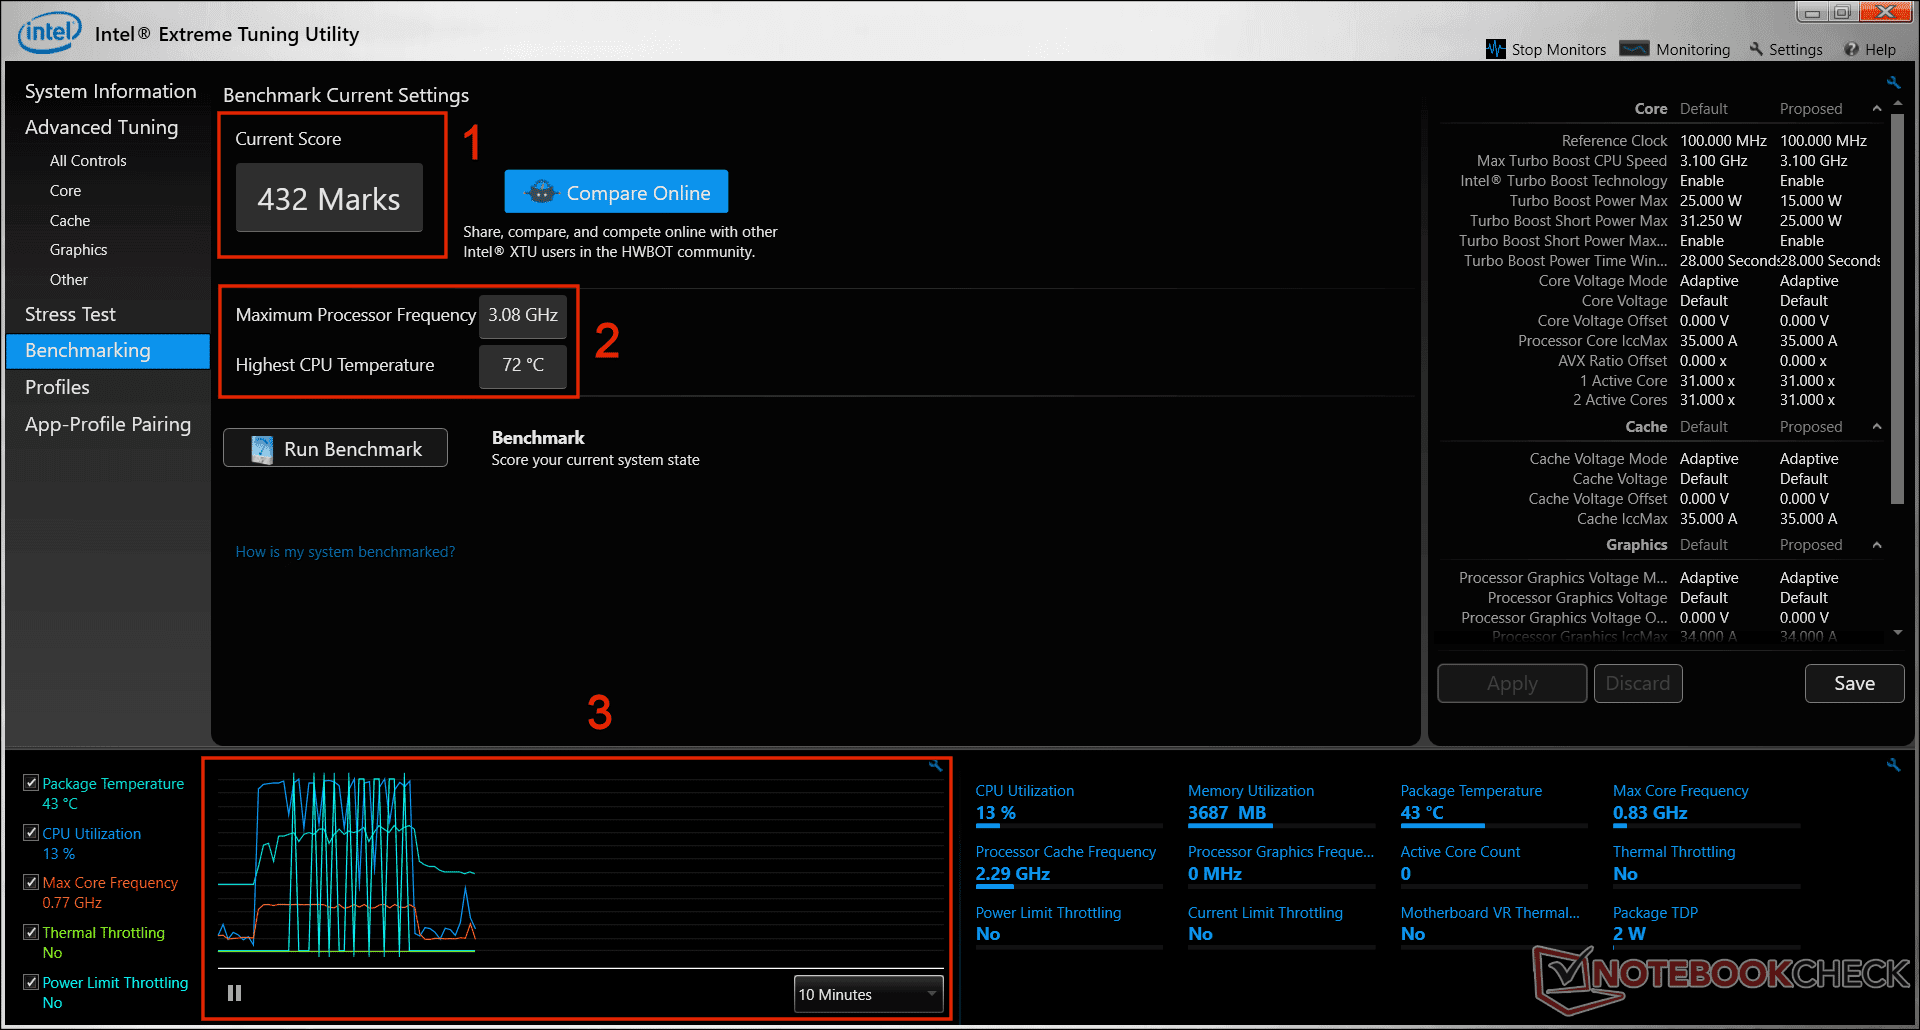Click the Active Core Count tile

coord(1493,865)
